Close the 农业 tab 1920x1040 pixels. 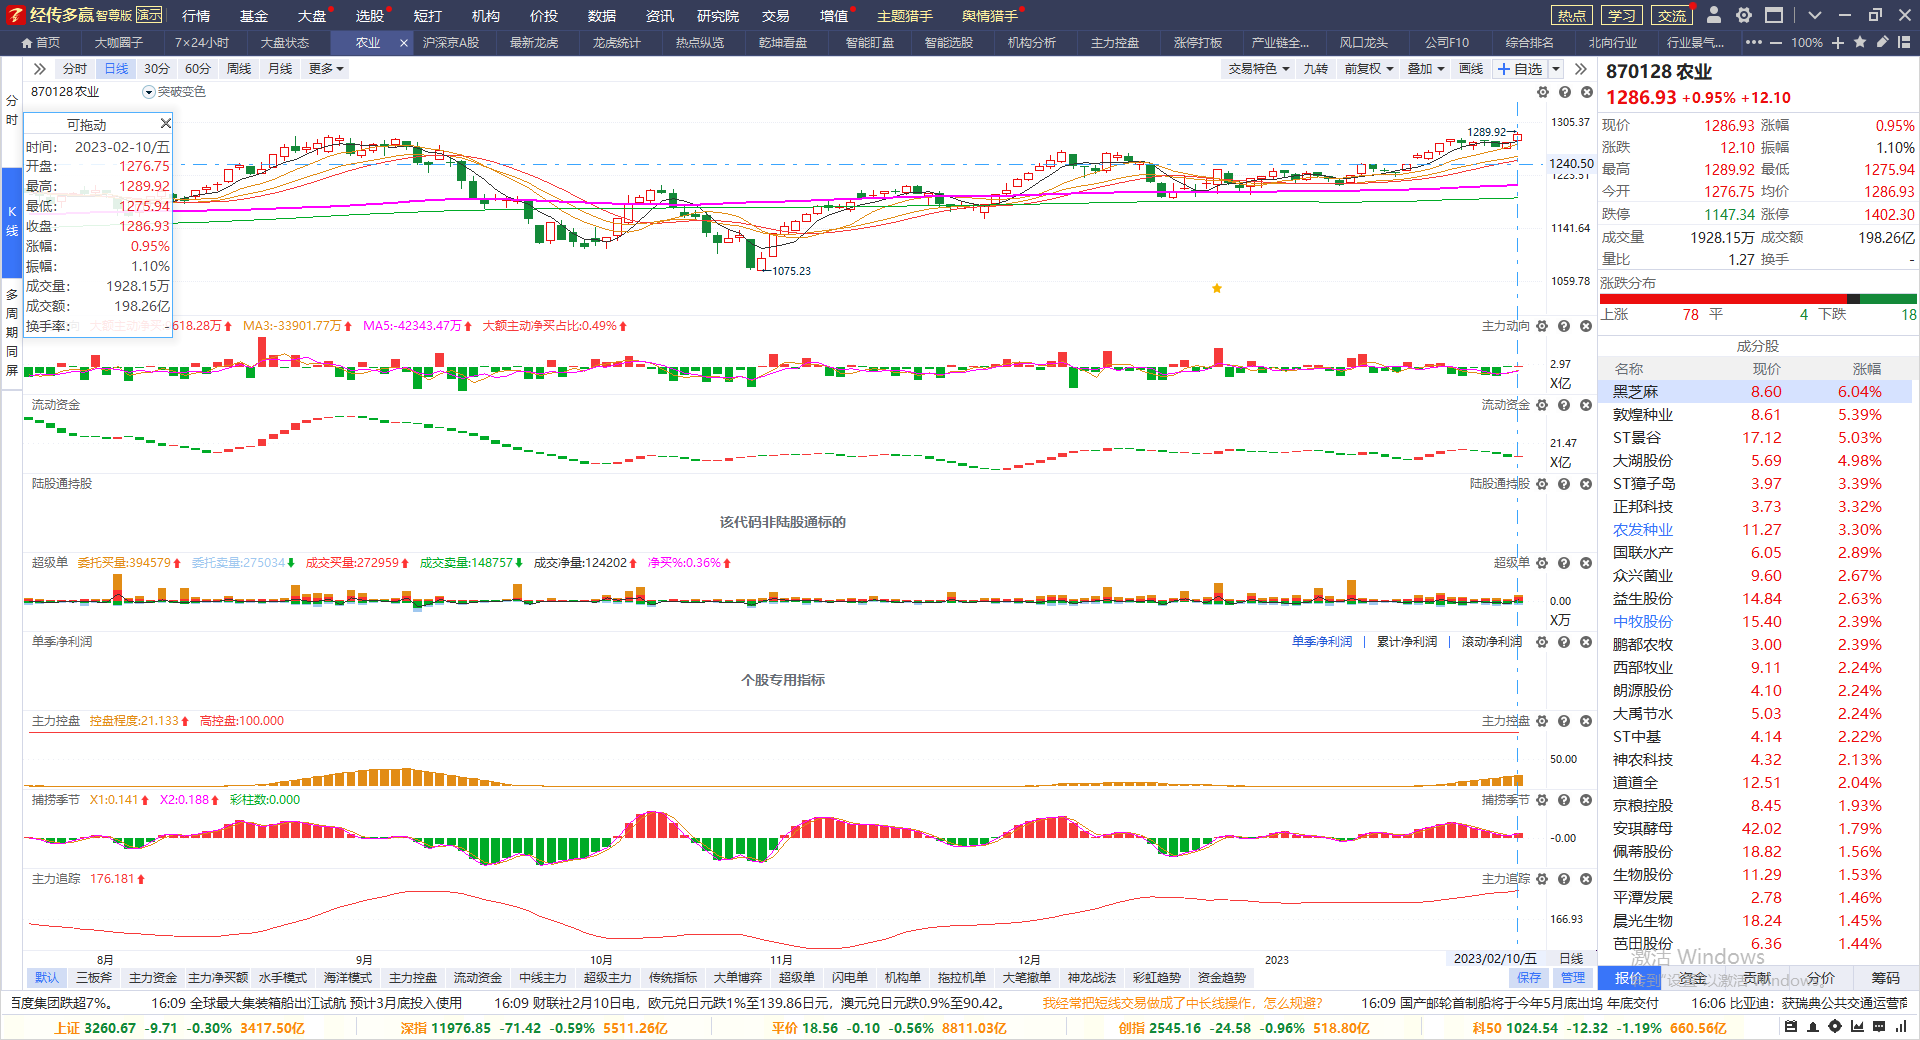pos(404,43)
